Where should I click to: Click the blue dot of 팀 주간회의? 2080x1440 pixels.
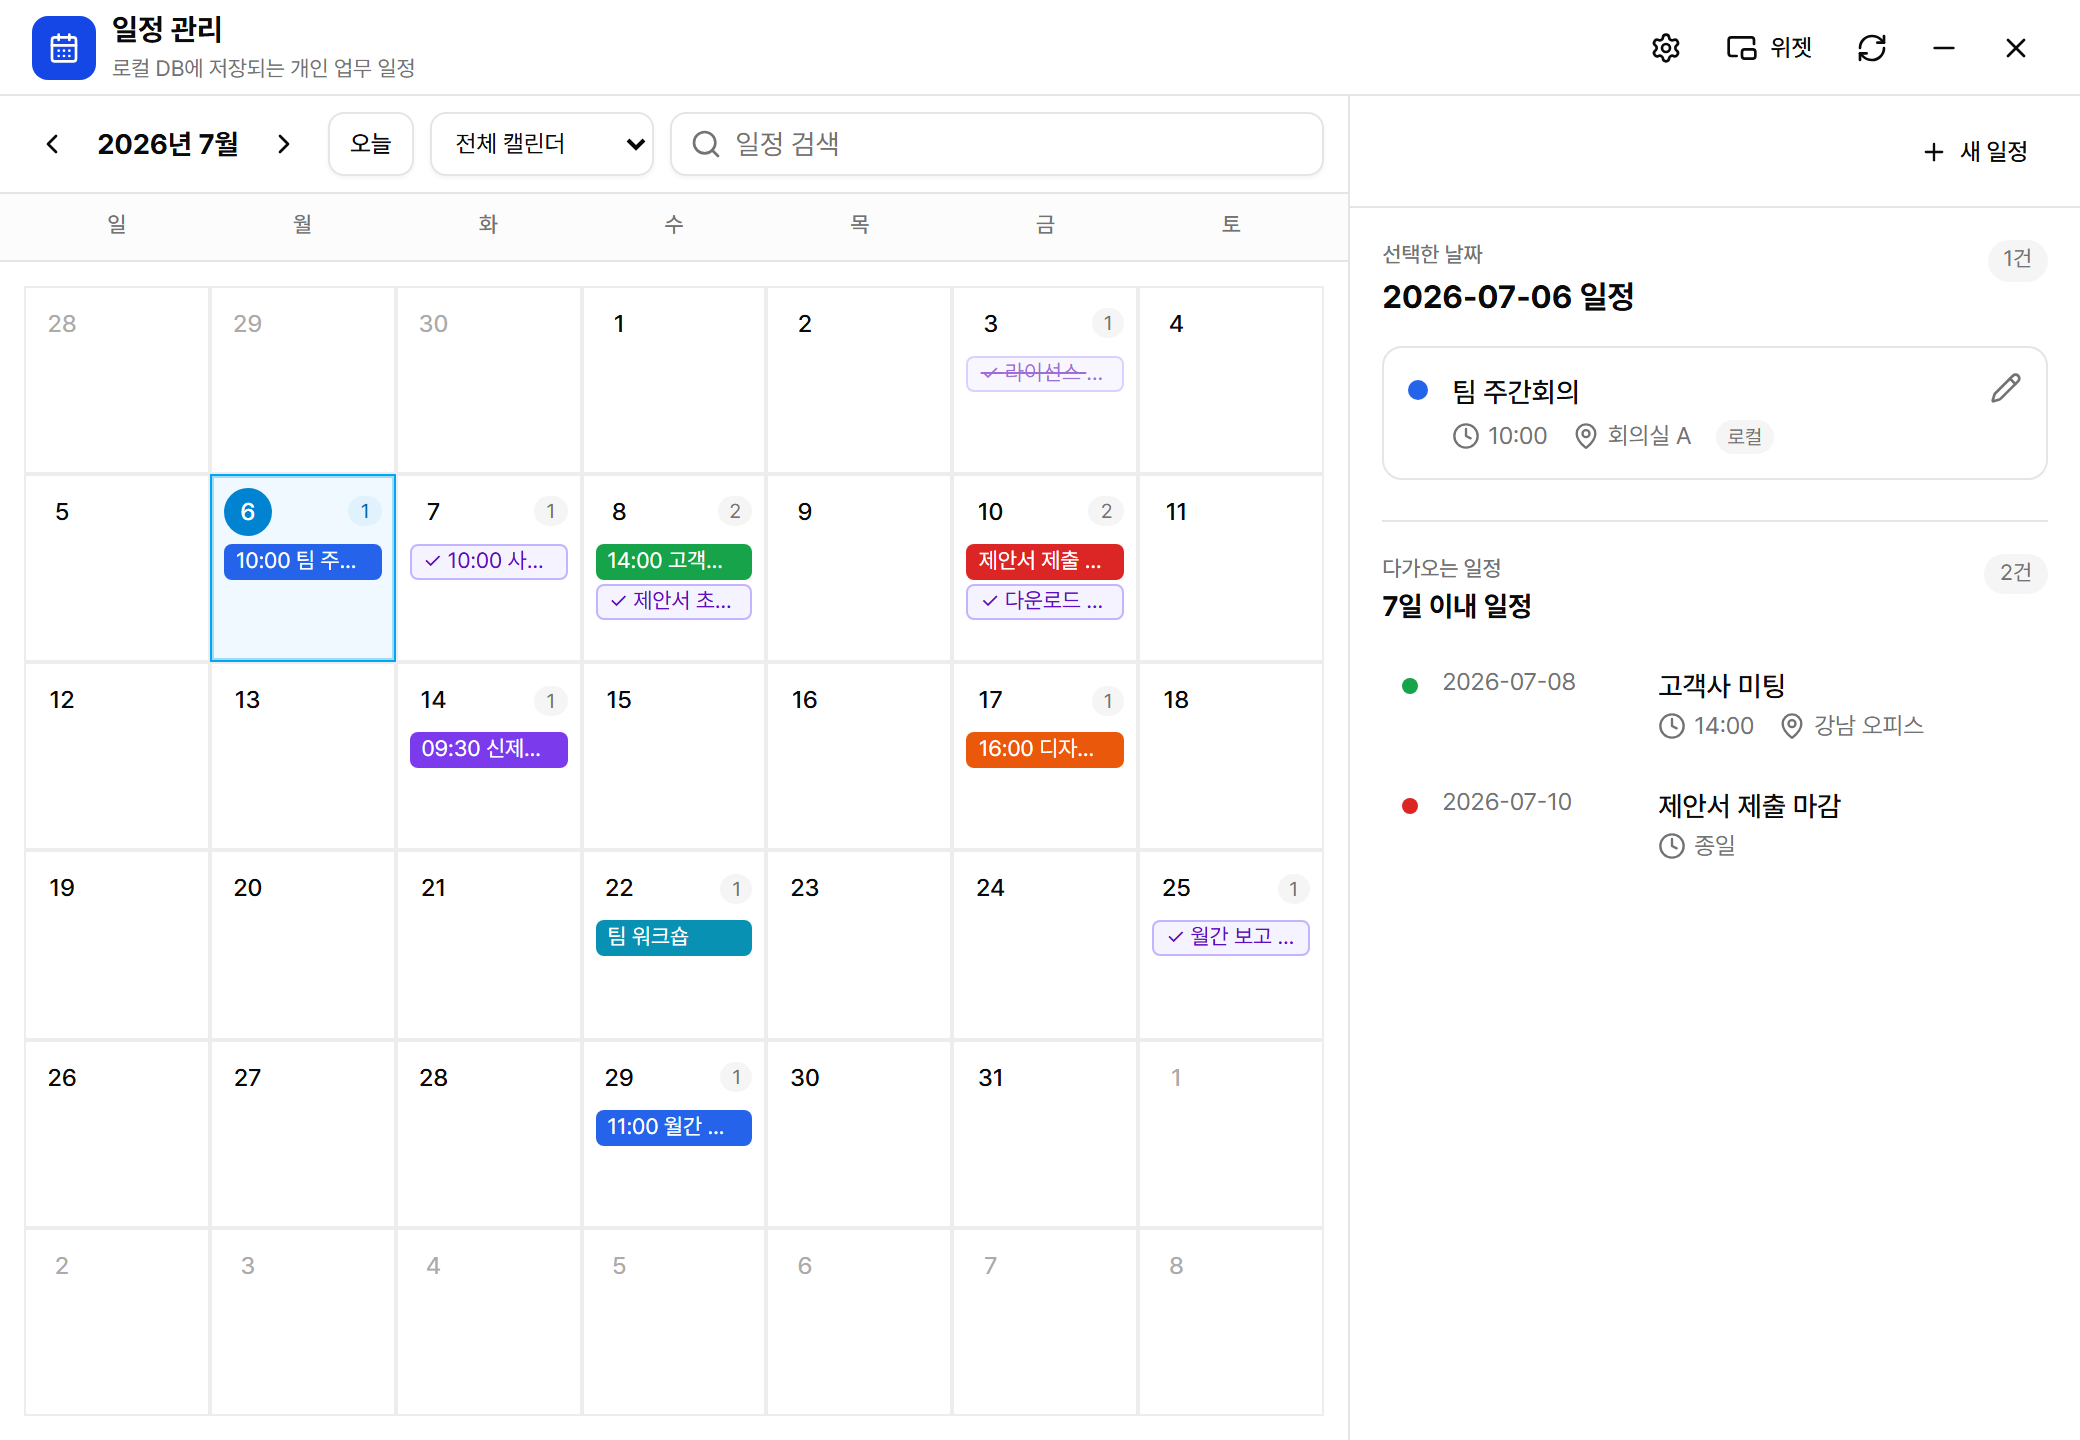[x=1417, y=390]
